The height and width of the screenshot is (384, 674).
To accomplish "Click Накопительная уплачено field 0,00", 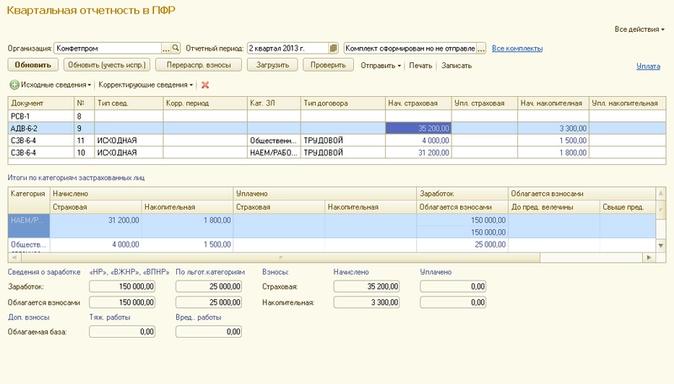I will point(453,302).
